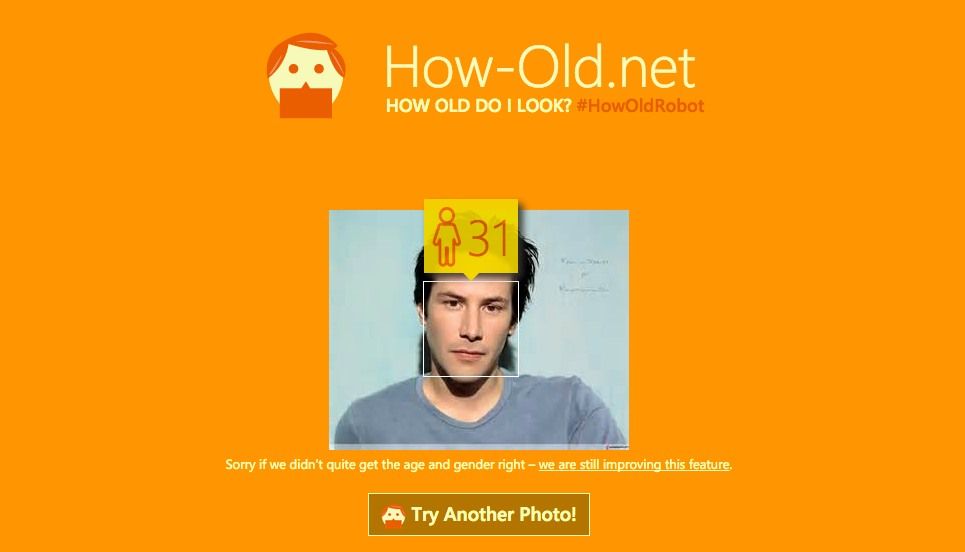Viewport: 965px width, 552px height.
Task: Click the How-Old.net title text
Action: pos(540,66)
